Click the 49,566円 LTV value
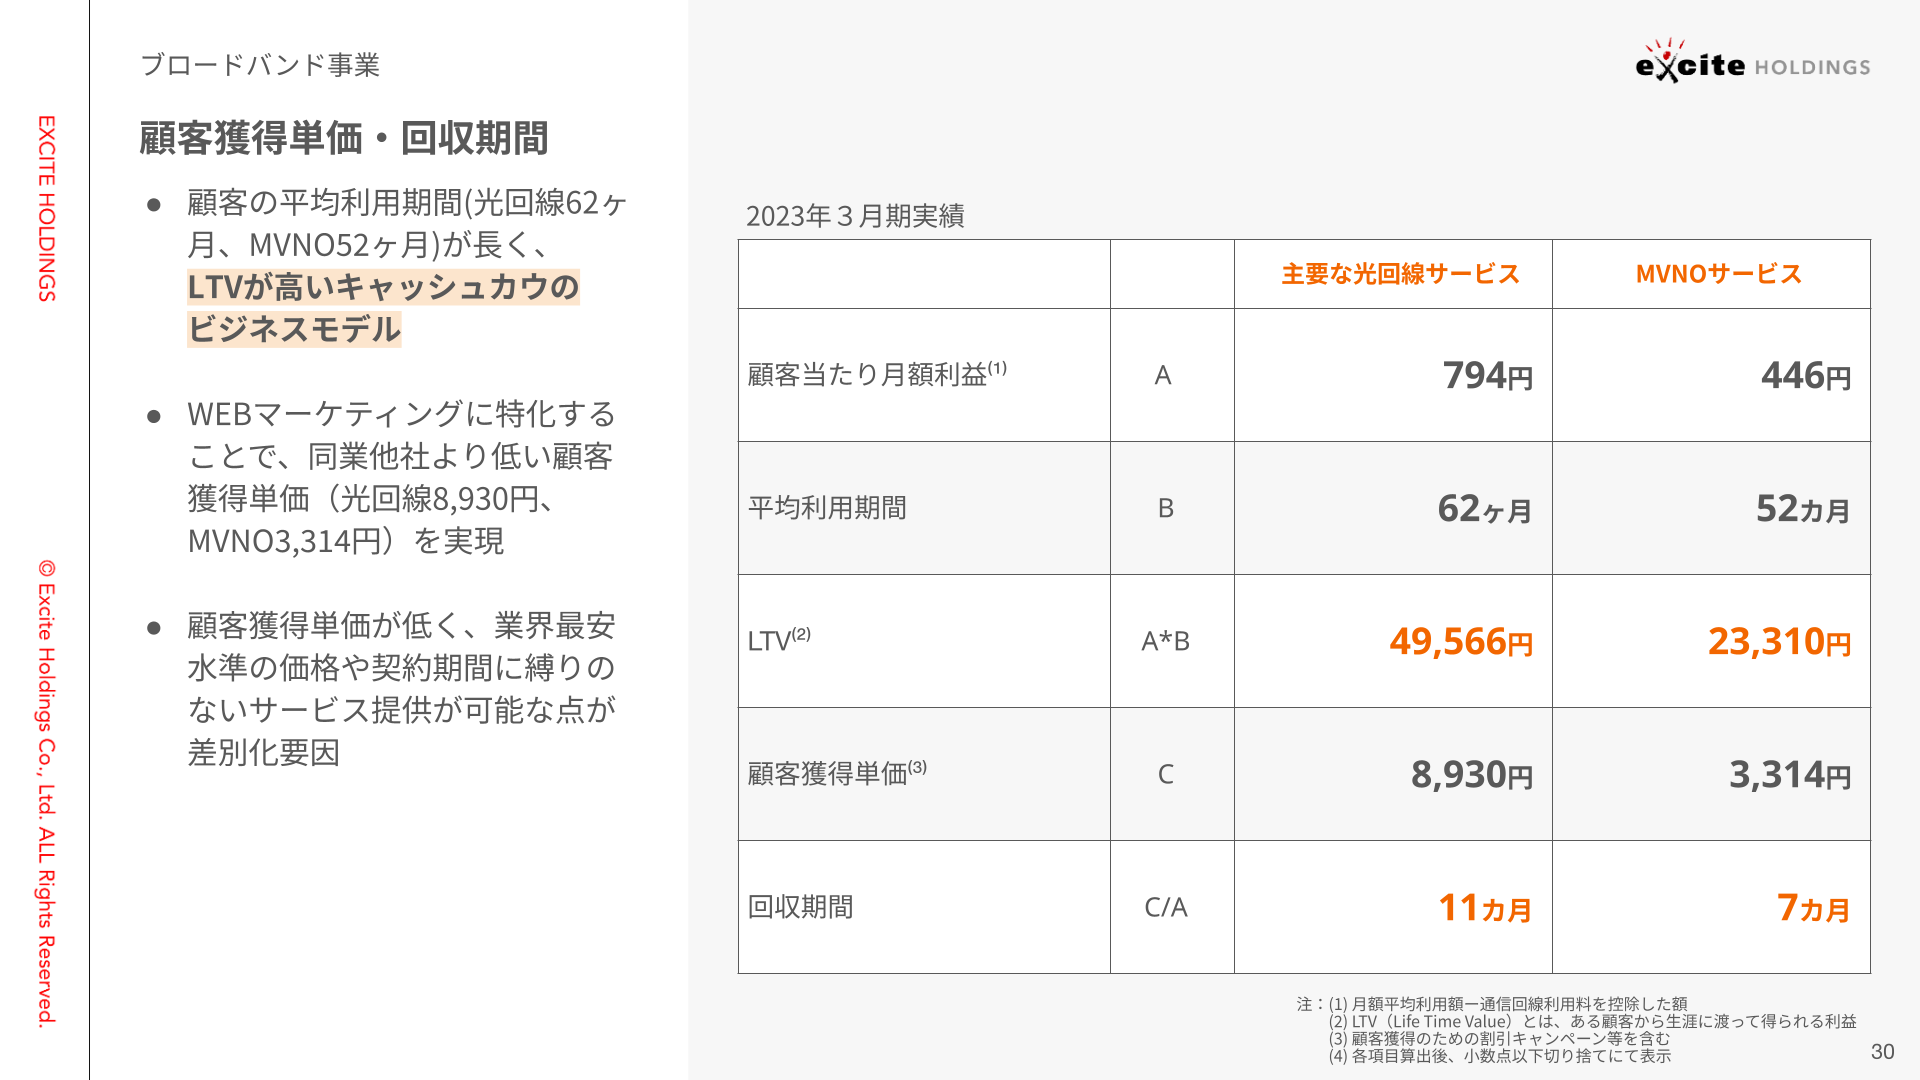Viewport: 1920px width, 1080px height. point(1461,642)
